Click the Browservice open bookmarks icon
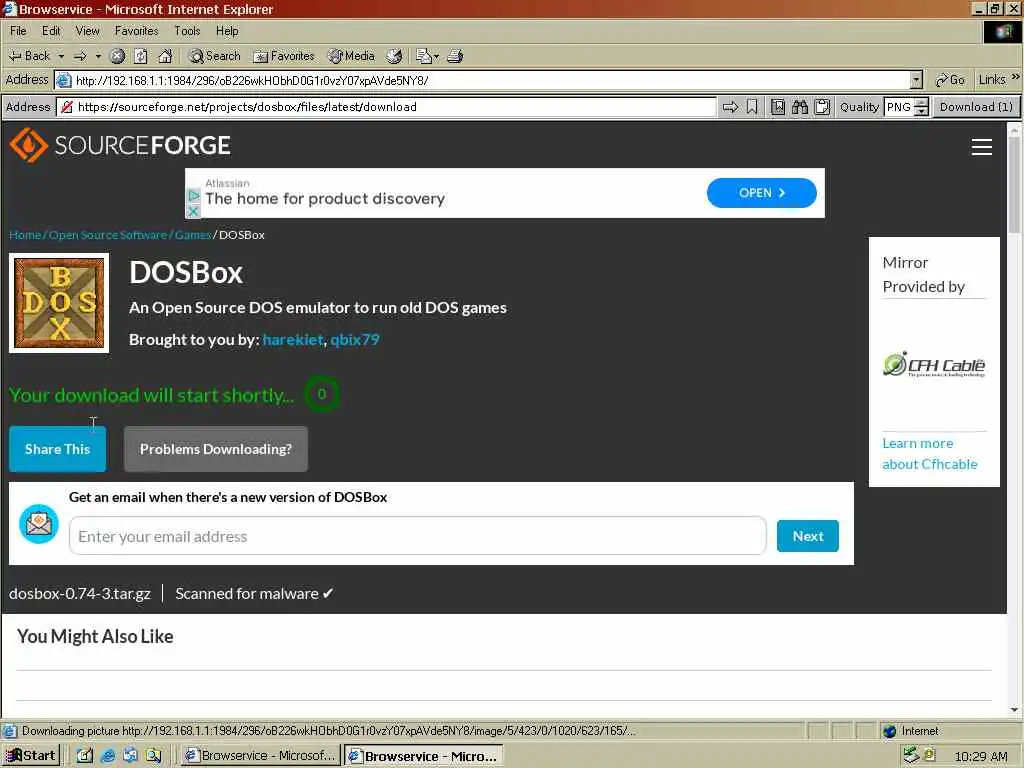This screenshot has width=1024, height=768. [x=778, y=107]
